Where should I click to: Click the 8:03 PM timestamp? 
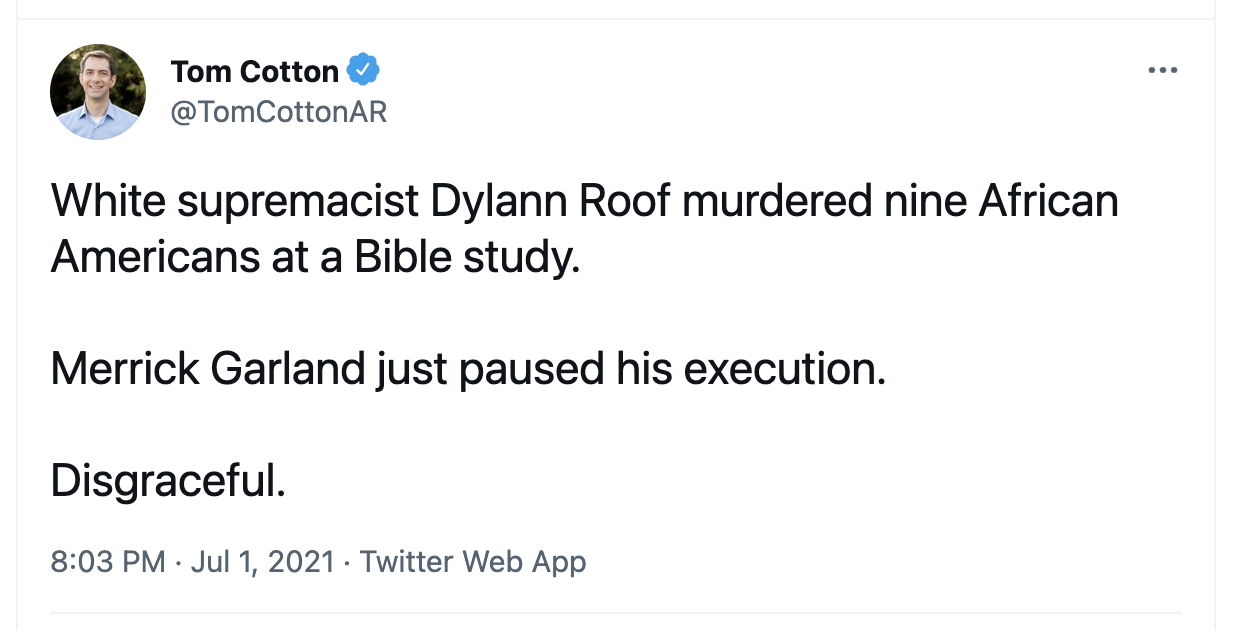pos(107,562)
